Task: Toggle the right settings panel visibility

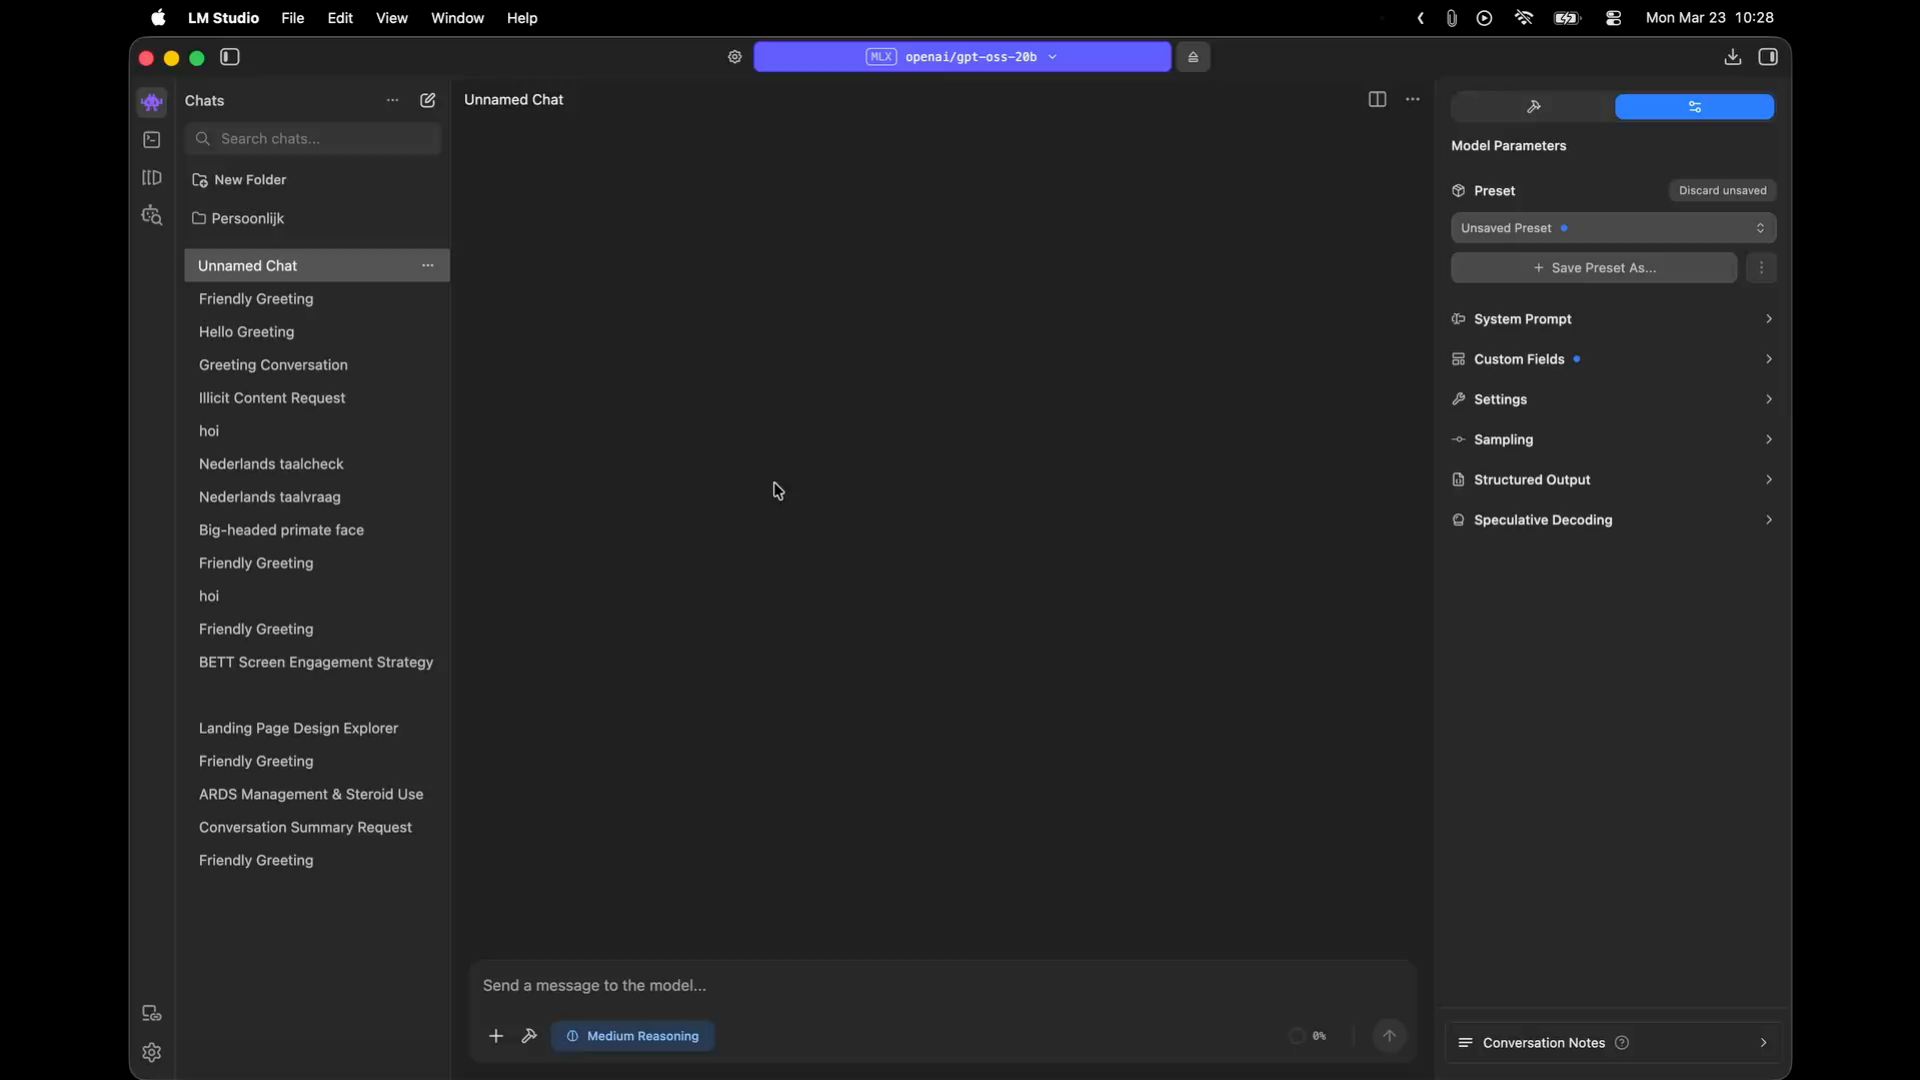Action: [1768, 57]
